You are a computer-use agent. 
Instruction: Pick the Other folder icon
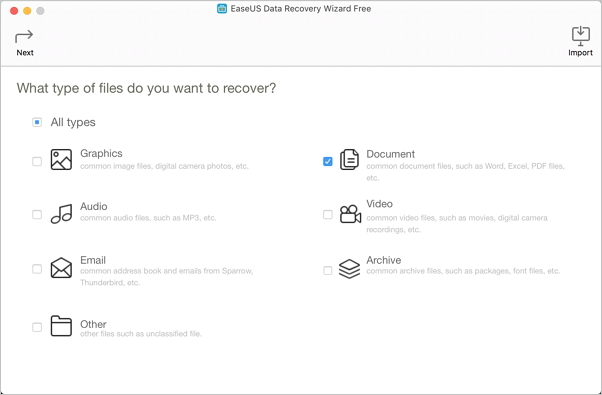click(x=61, y=326)
